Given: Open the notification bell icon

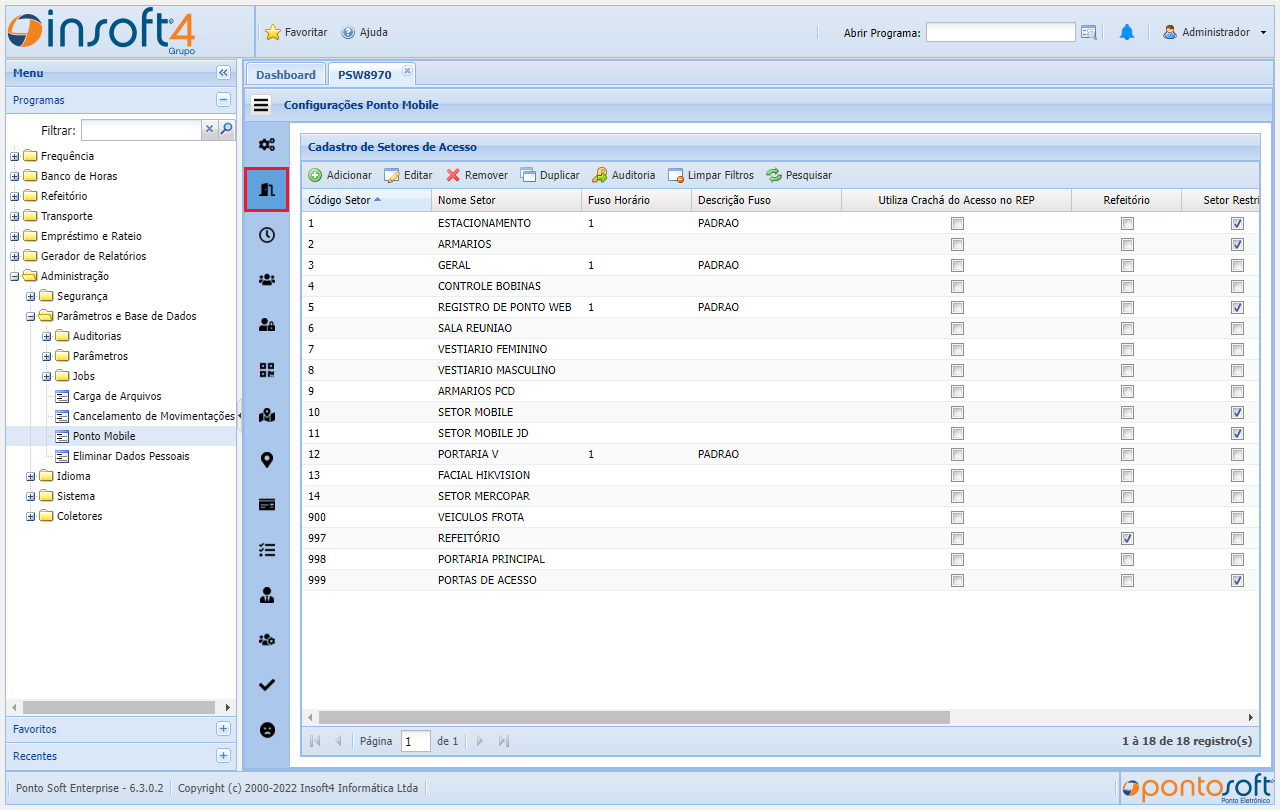Looking at the screenshot, I should click(x=1127, y=33).
